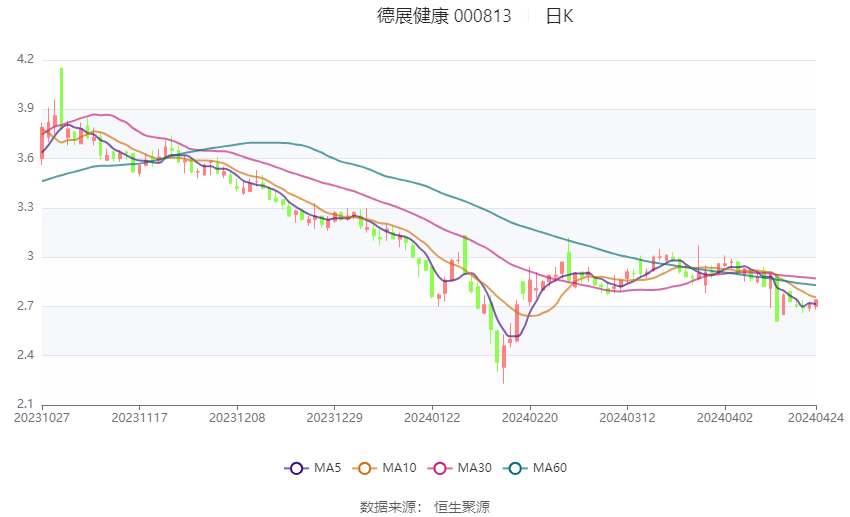Click the chart title 德展健康 000813
The width and height of the screenshot is (850, 517).
tap(444, 16)
